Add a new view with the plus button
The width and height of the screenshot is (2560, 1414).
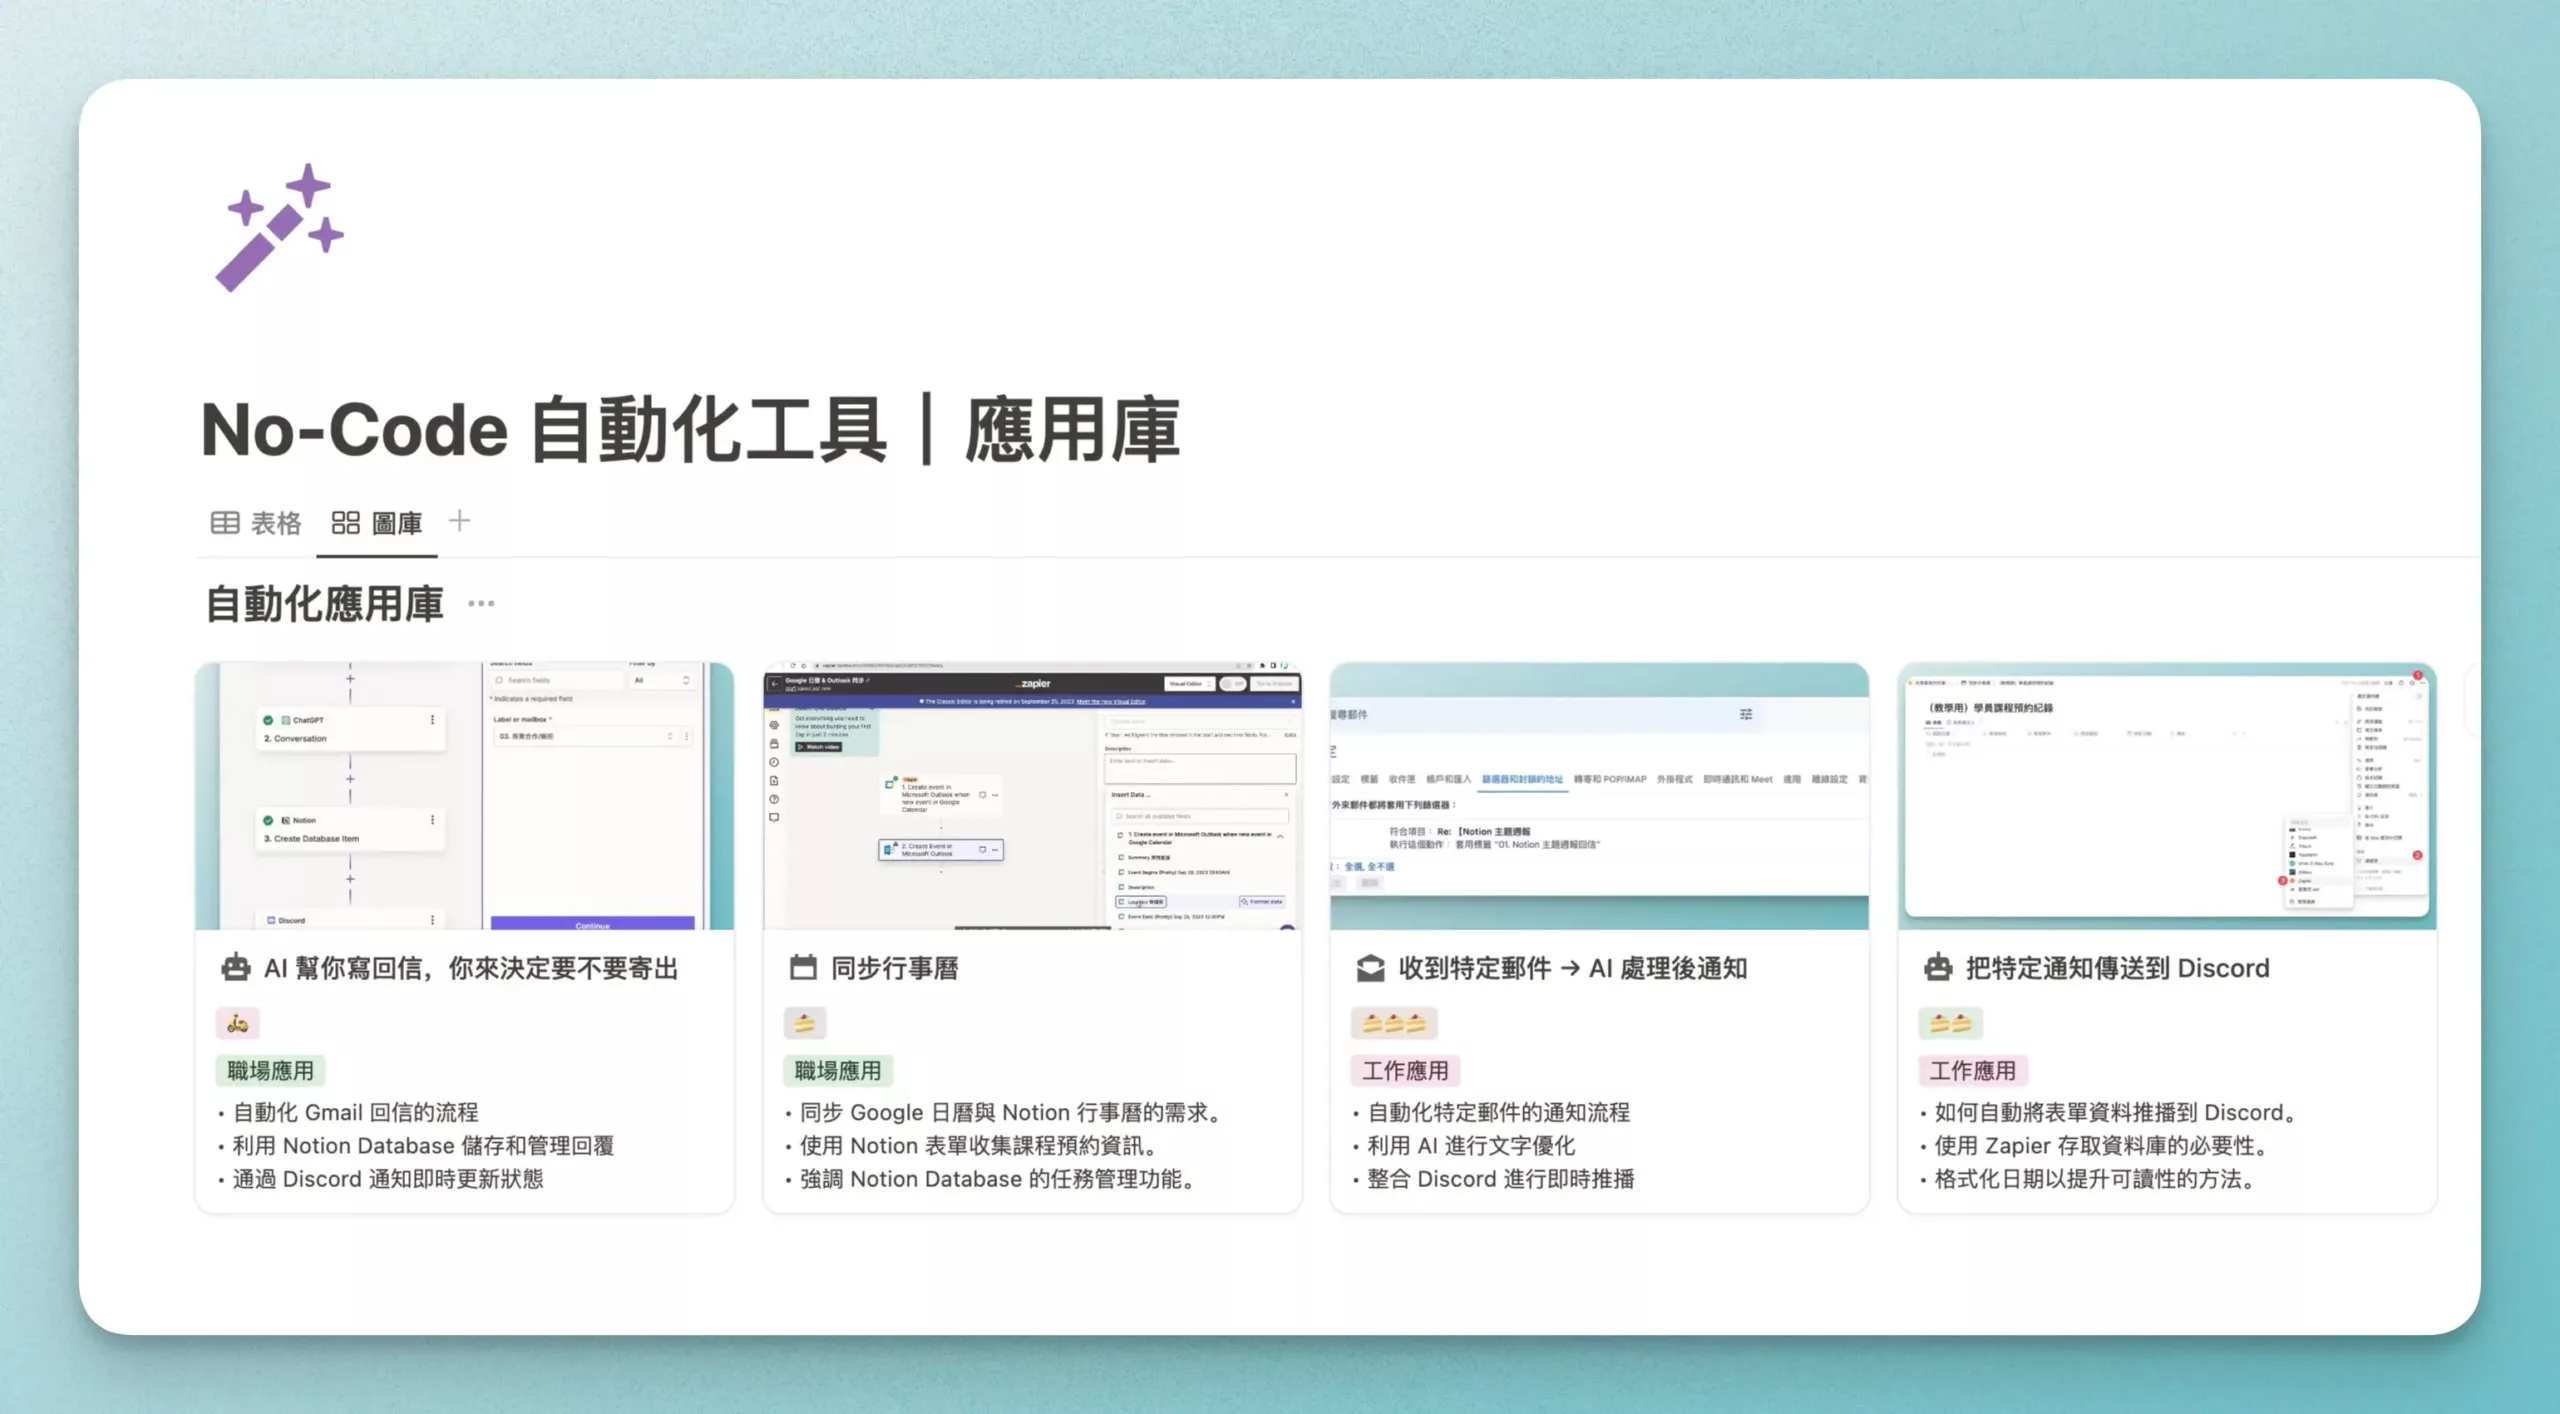(x=459, y=521)
